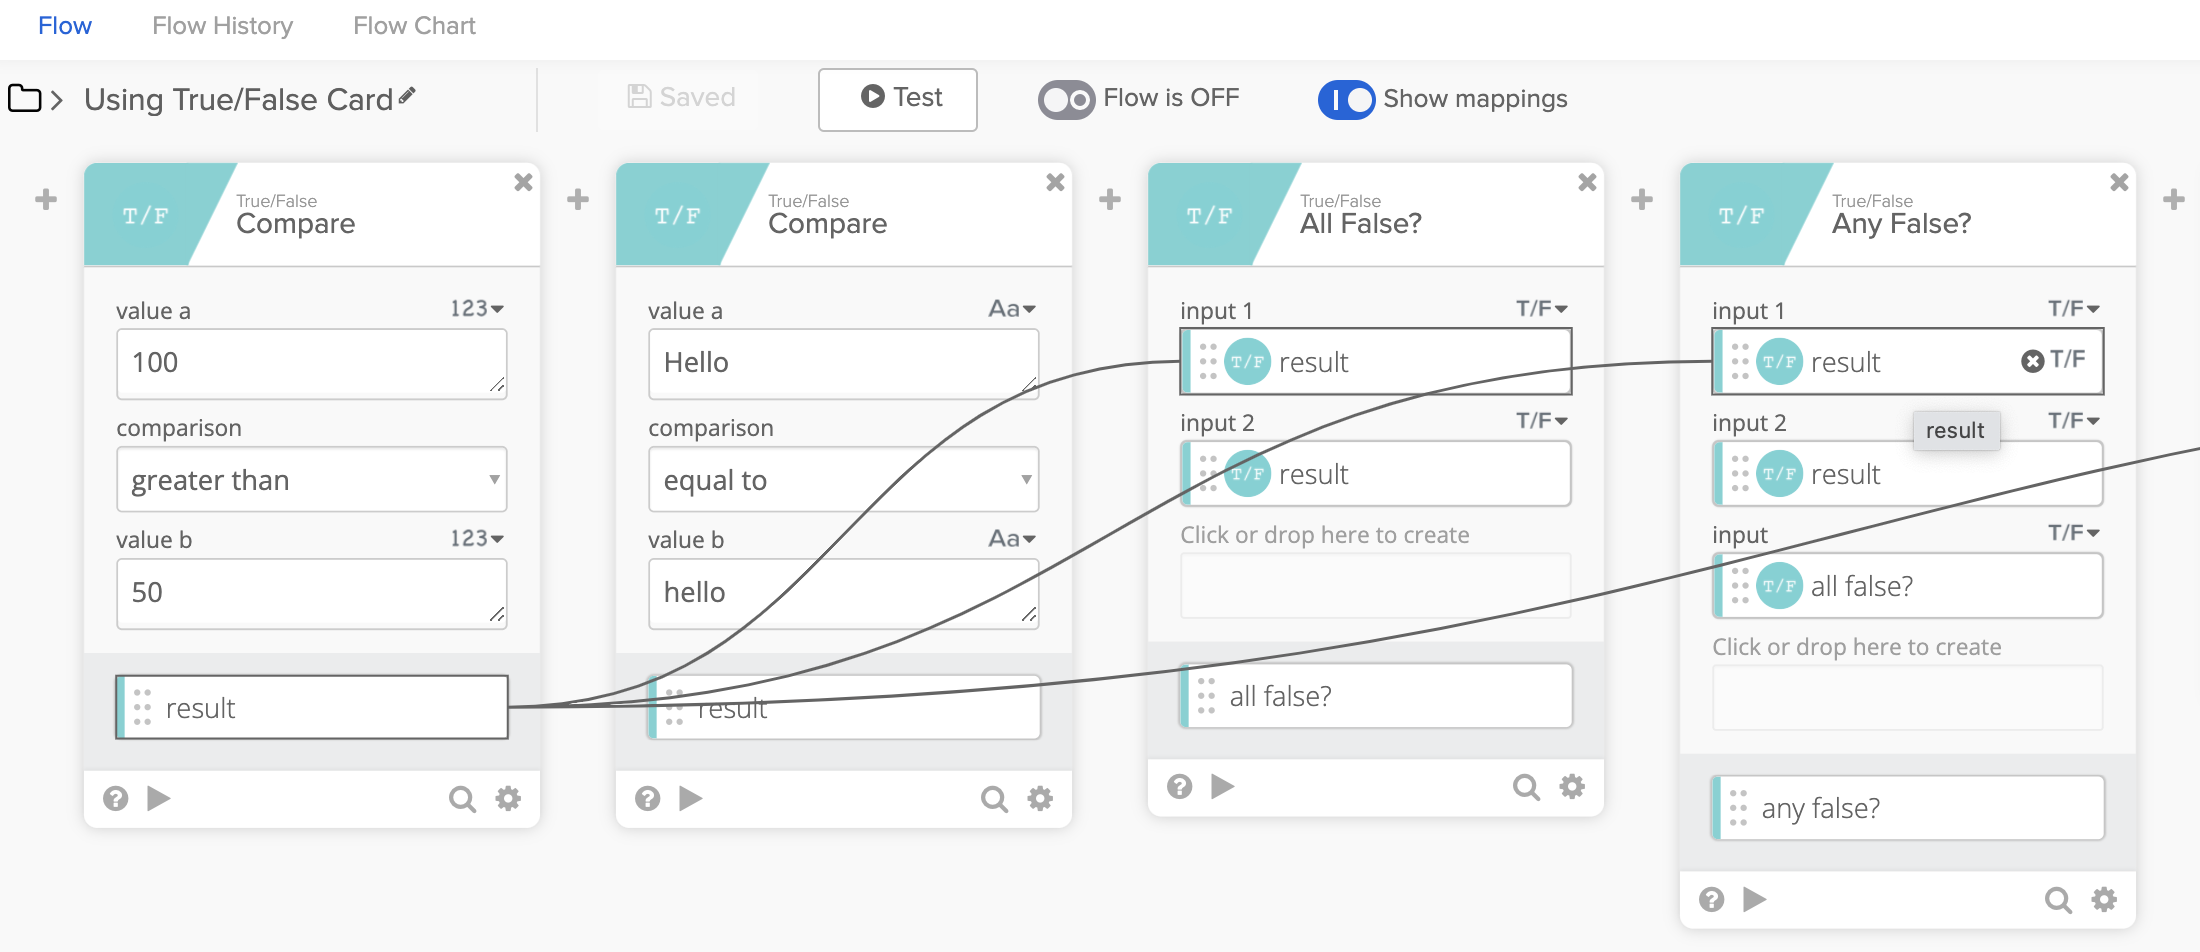Click the value b field containing 50
Image resolution: width=2200 pixels, height=952 pixels.
[311, 593]
